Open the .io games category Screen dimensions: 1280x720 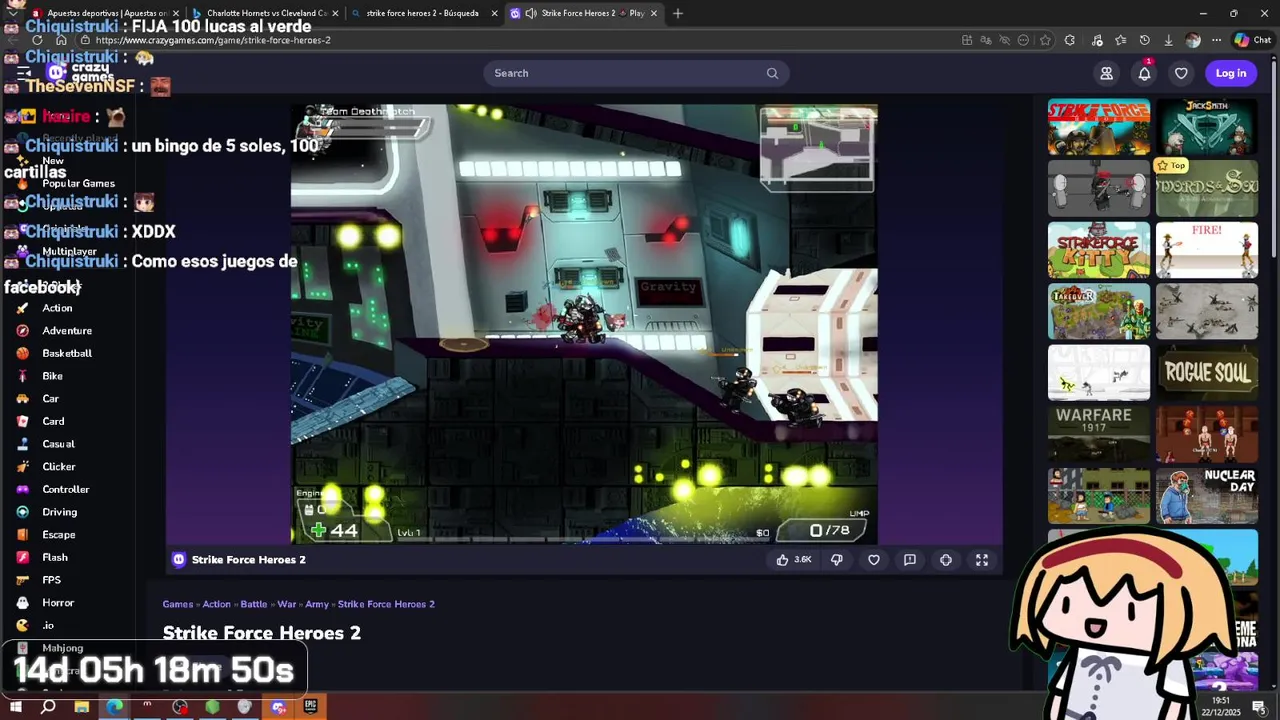pos(48,625)
